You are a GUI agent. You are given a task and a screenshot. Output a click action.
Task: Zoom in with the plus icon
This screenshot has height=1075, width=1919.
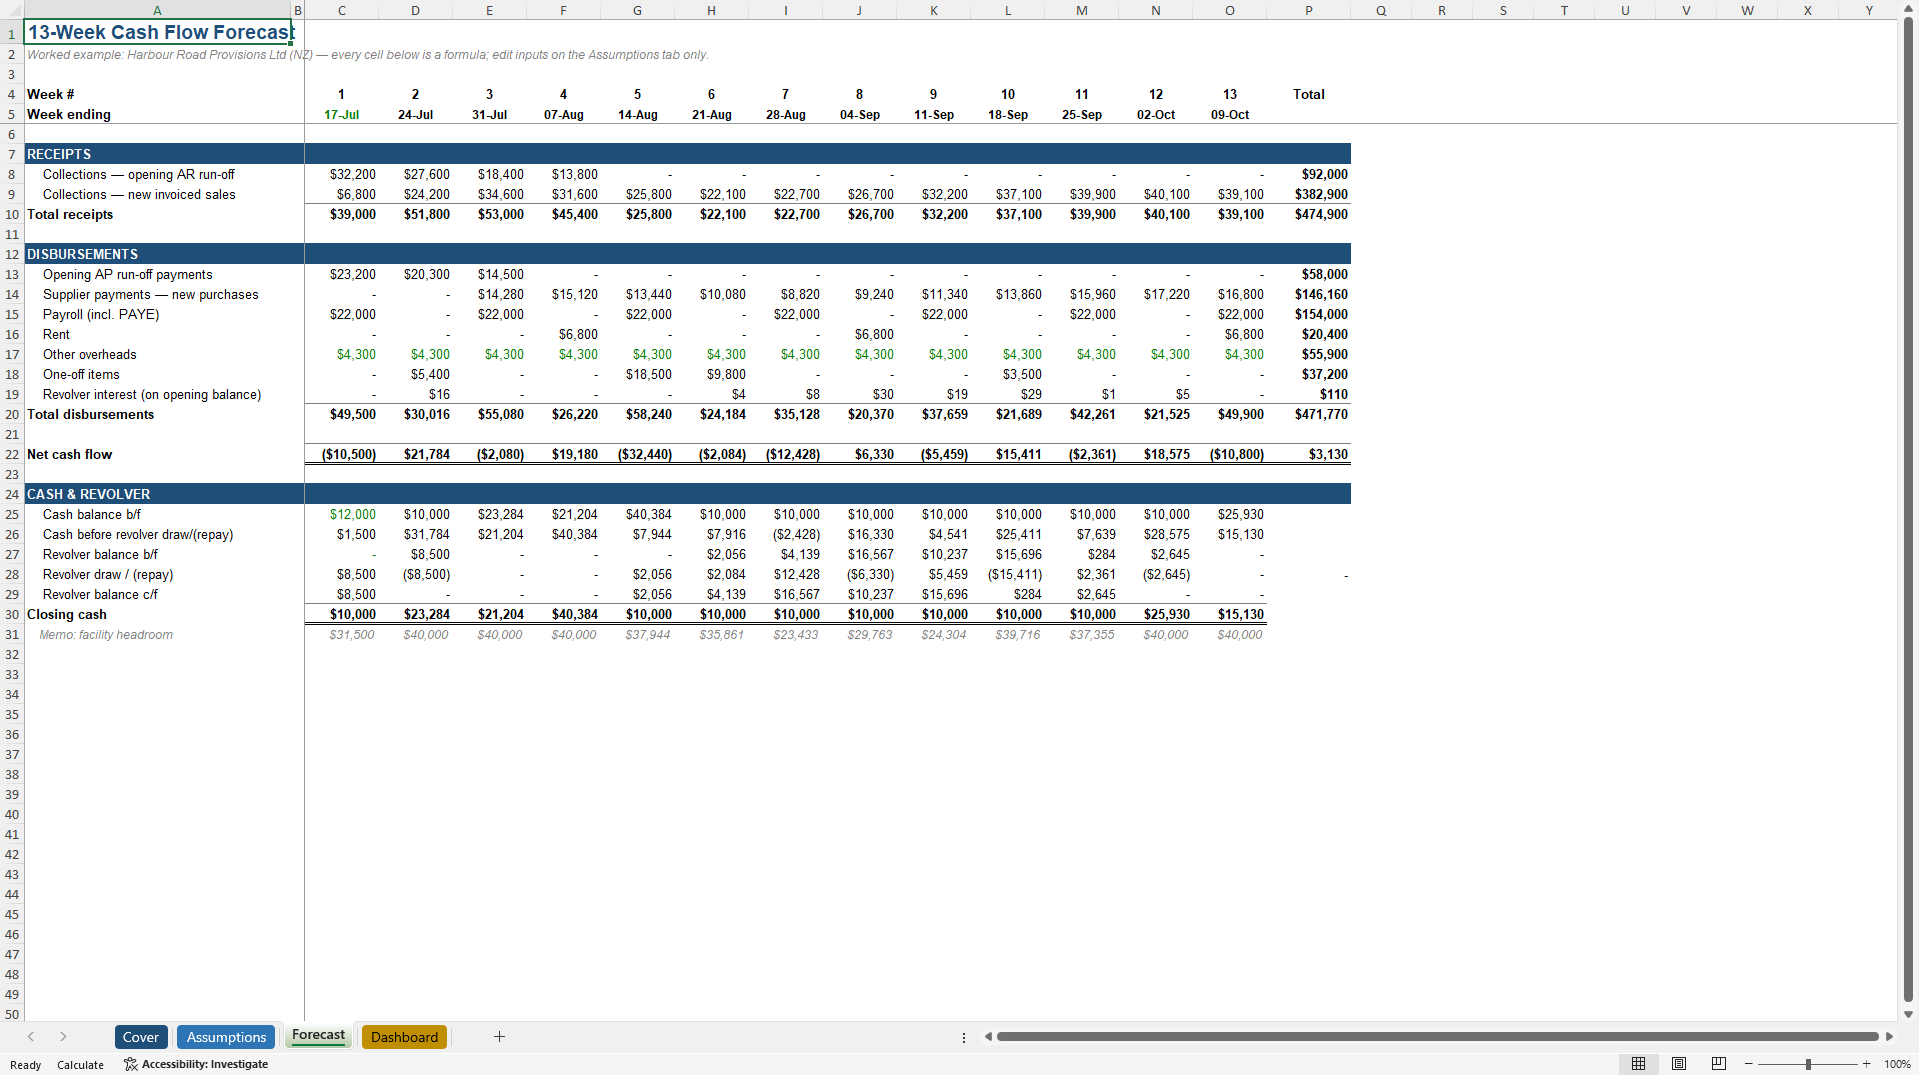click(1866, 1064)
